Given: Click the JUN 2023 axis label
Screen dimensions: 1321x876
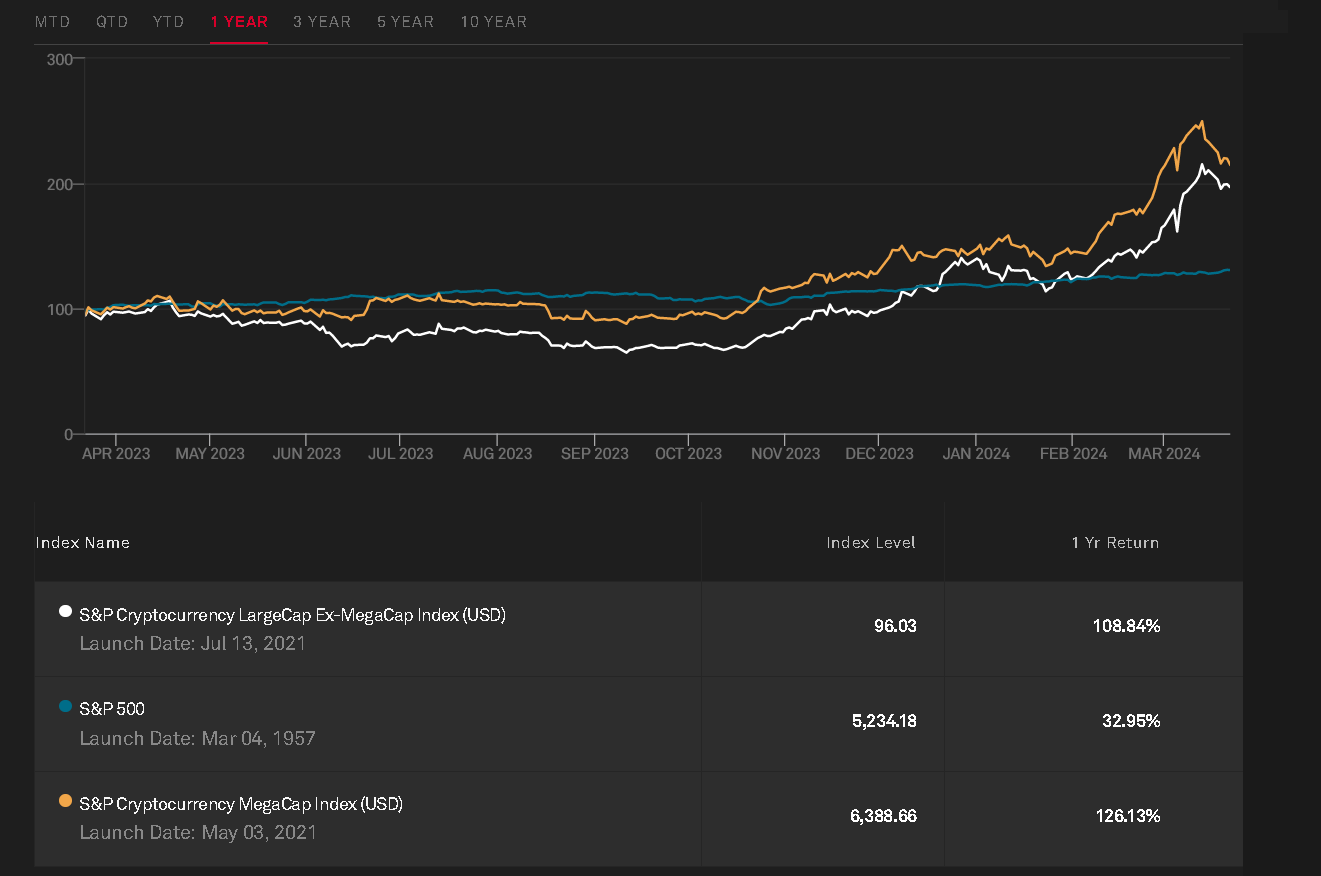Looking at the screenshot, I should (306, 454).
